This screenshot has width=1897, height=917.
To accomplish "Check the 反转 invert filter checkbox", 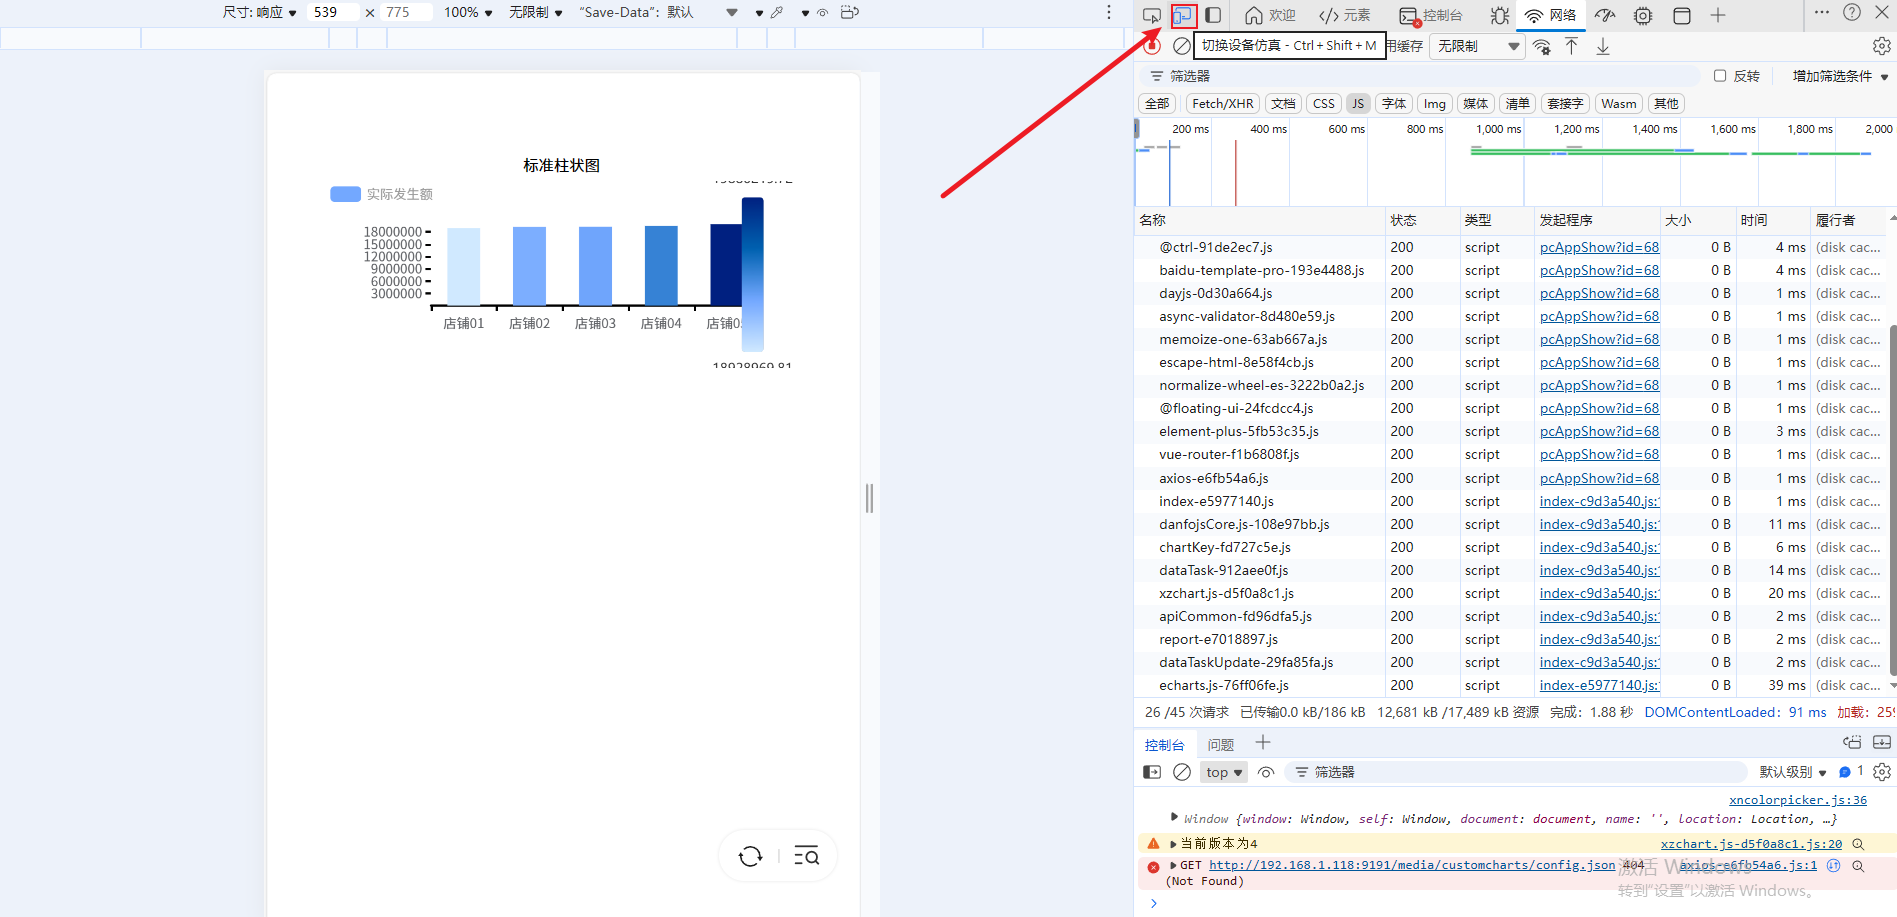I will (x=1720, y=76).
